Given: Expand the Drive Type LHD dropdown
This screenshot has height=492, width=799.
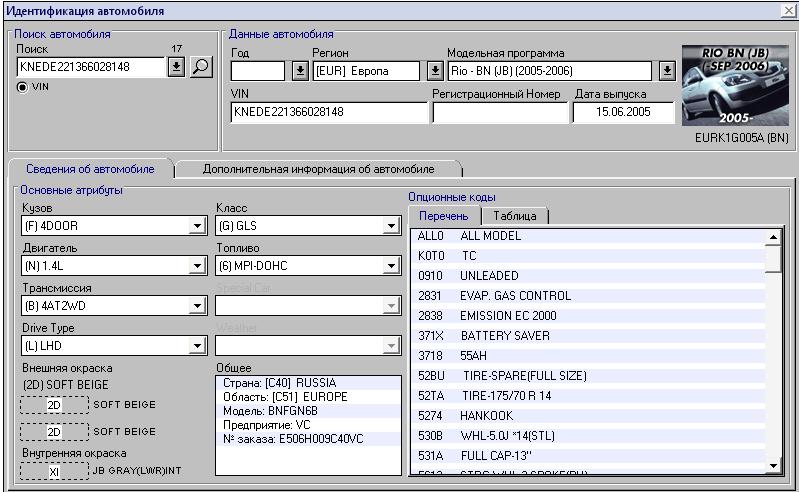Looking at the screenshot, I should click(198, 346).
